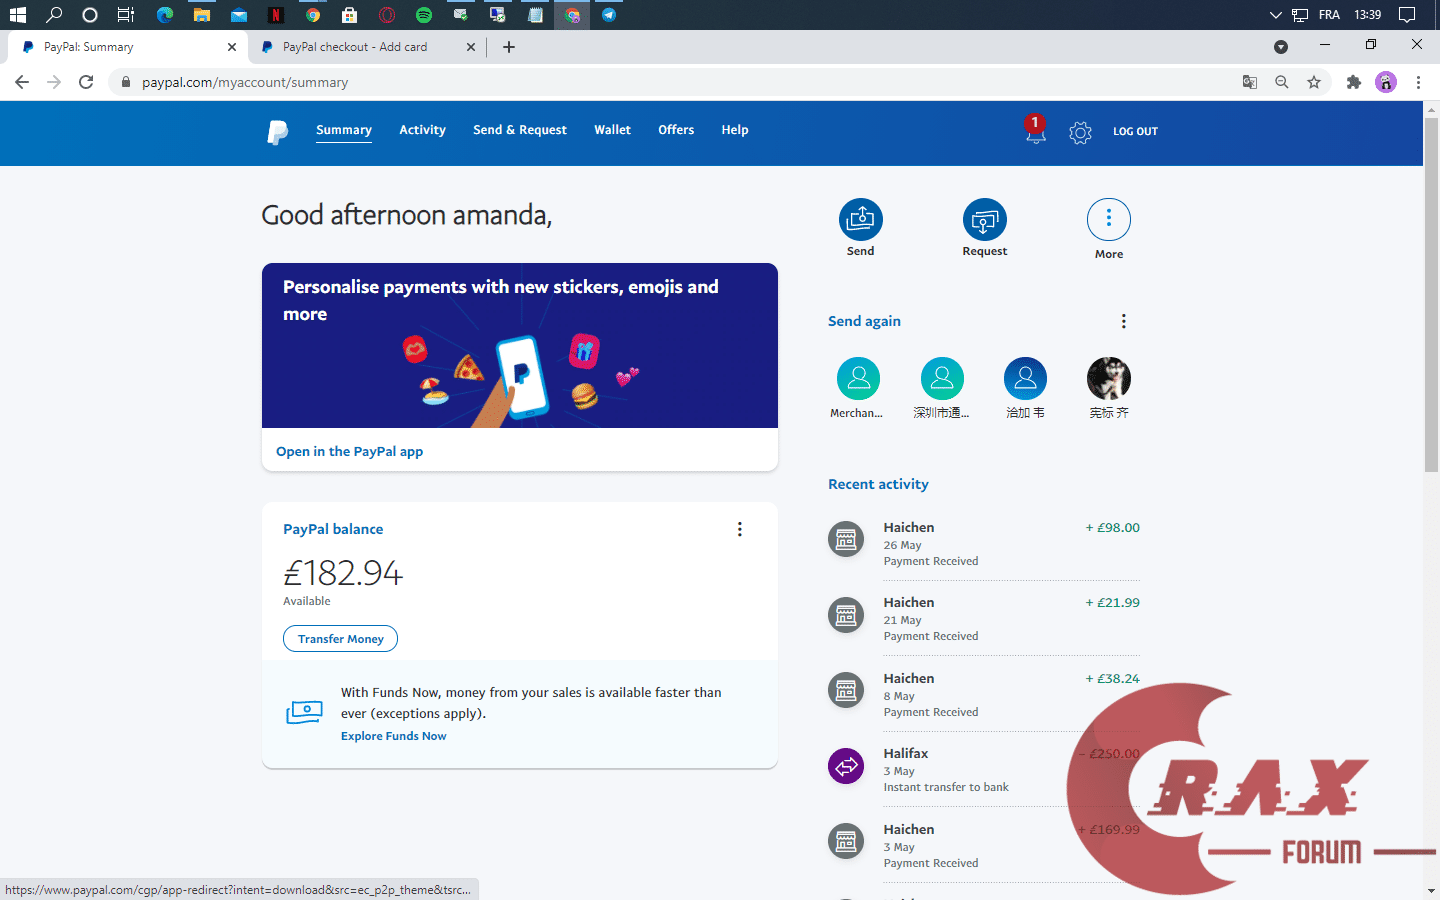
Task: Click Explore Funds Now link
Action: pyautogui.click(x=394, y=736)
